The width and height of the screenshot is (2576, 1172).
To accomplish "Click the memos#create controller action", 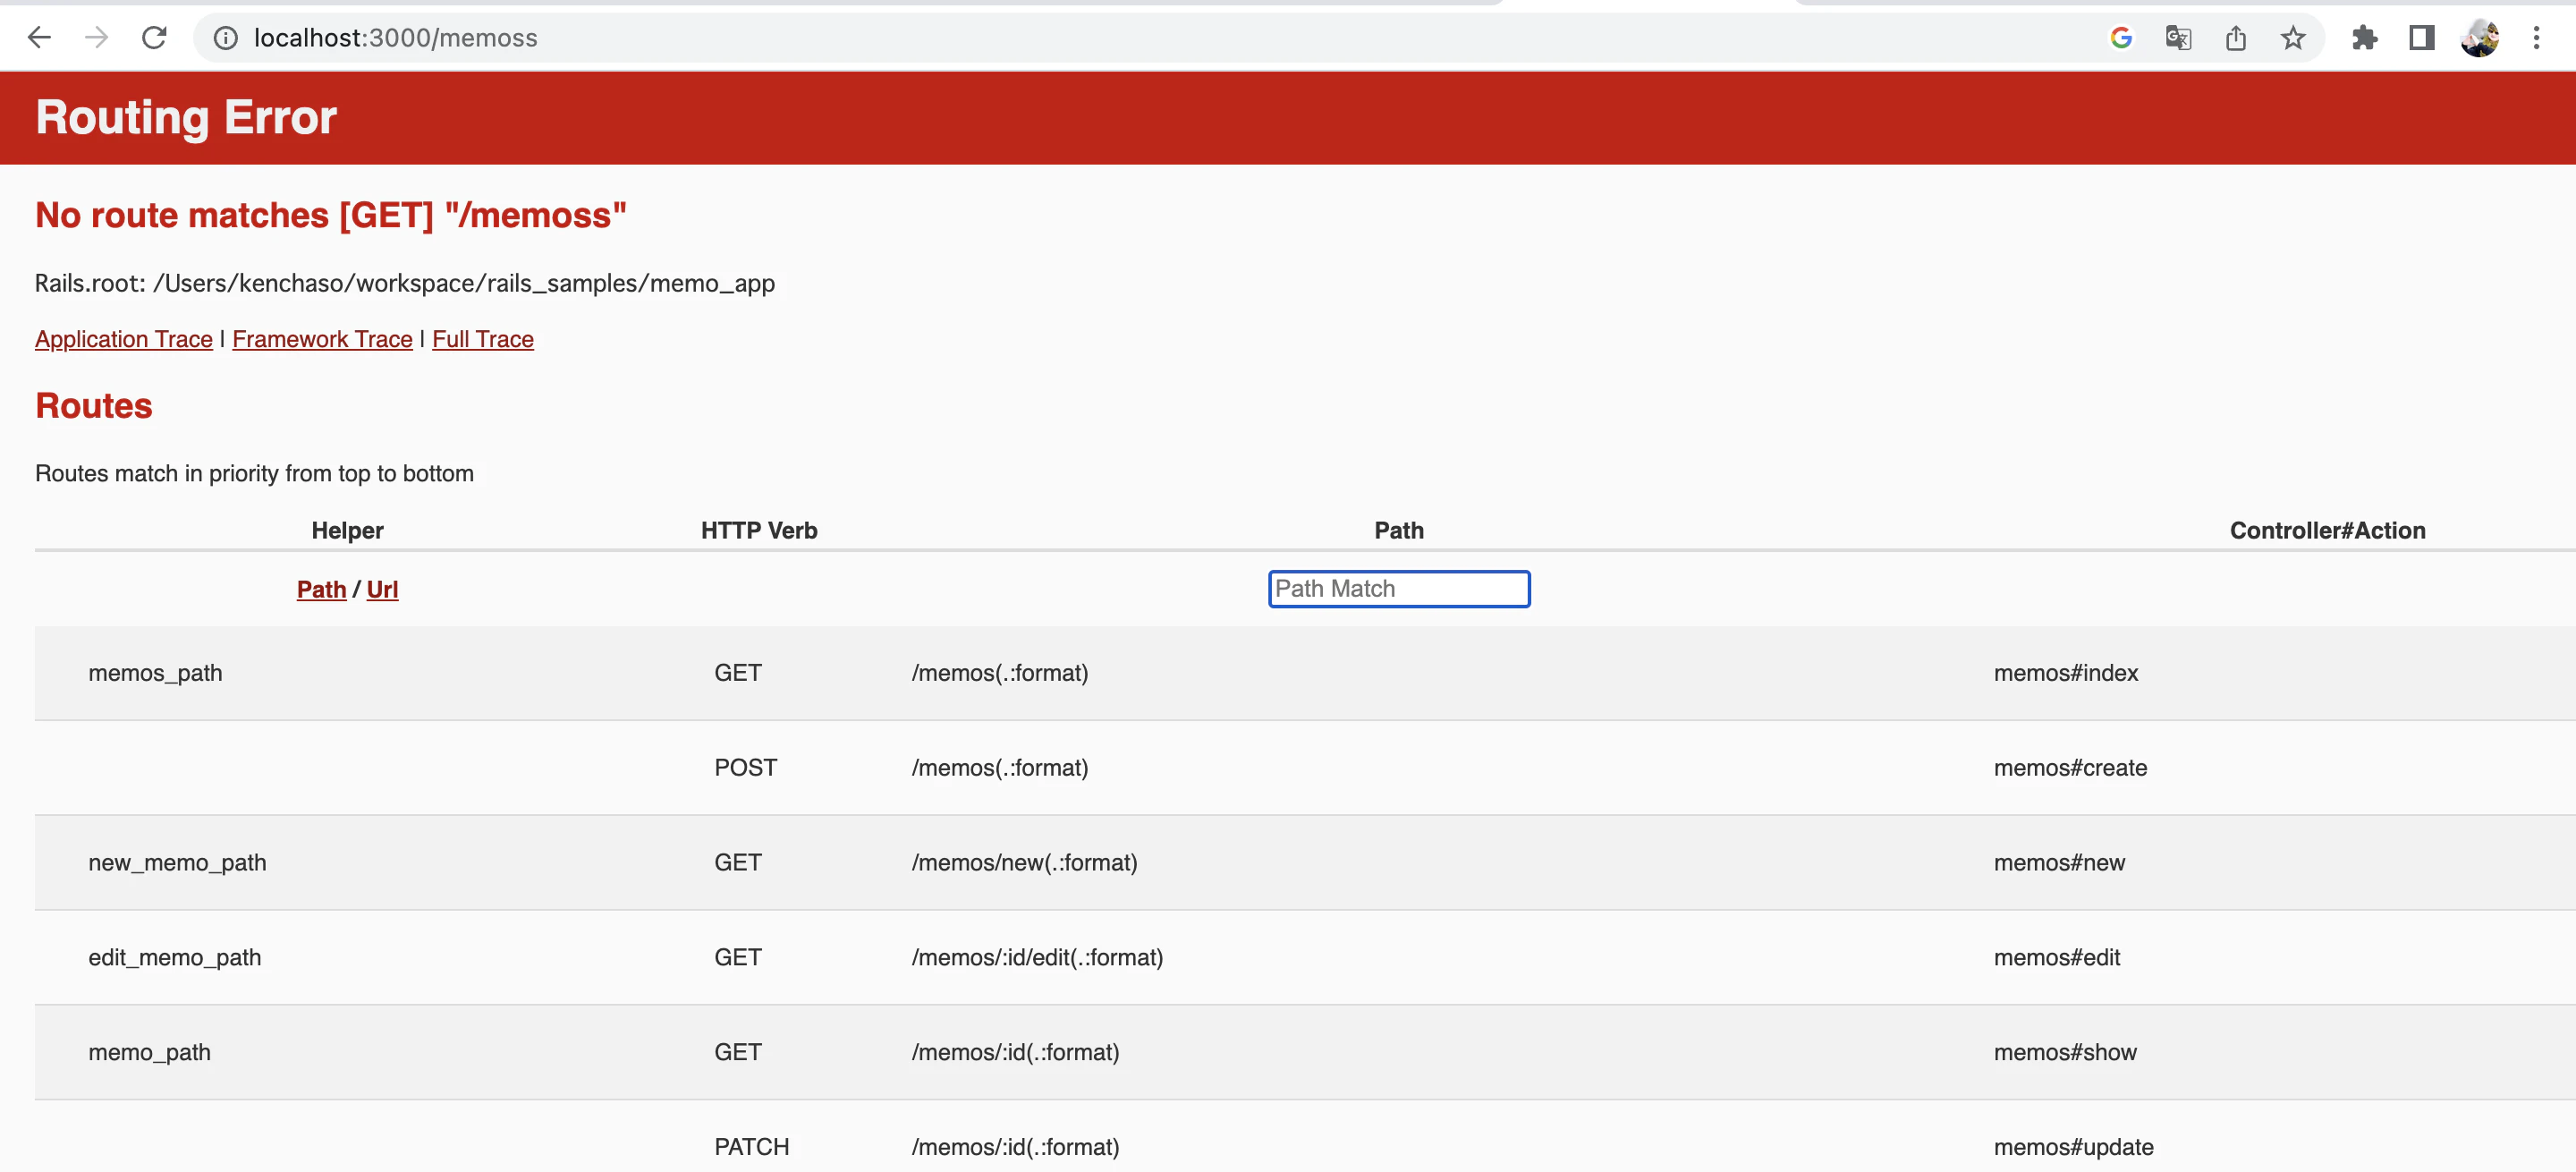I will pos(2070,768).
